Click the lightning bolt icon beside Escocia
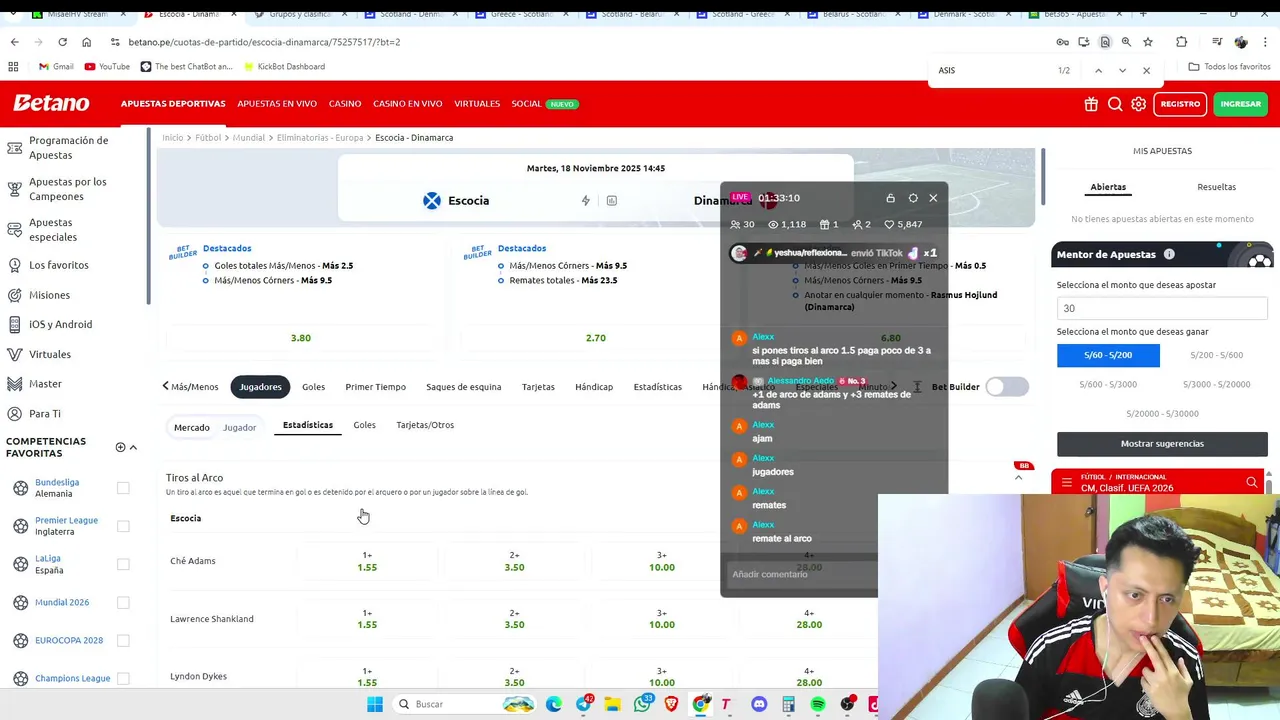 586,200
